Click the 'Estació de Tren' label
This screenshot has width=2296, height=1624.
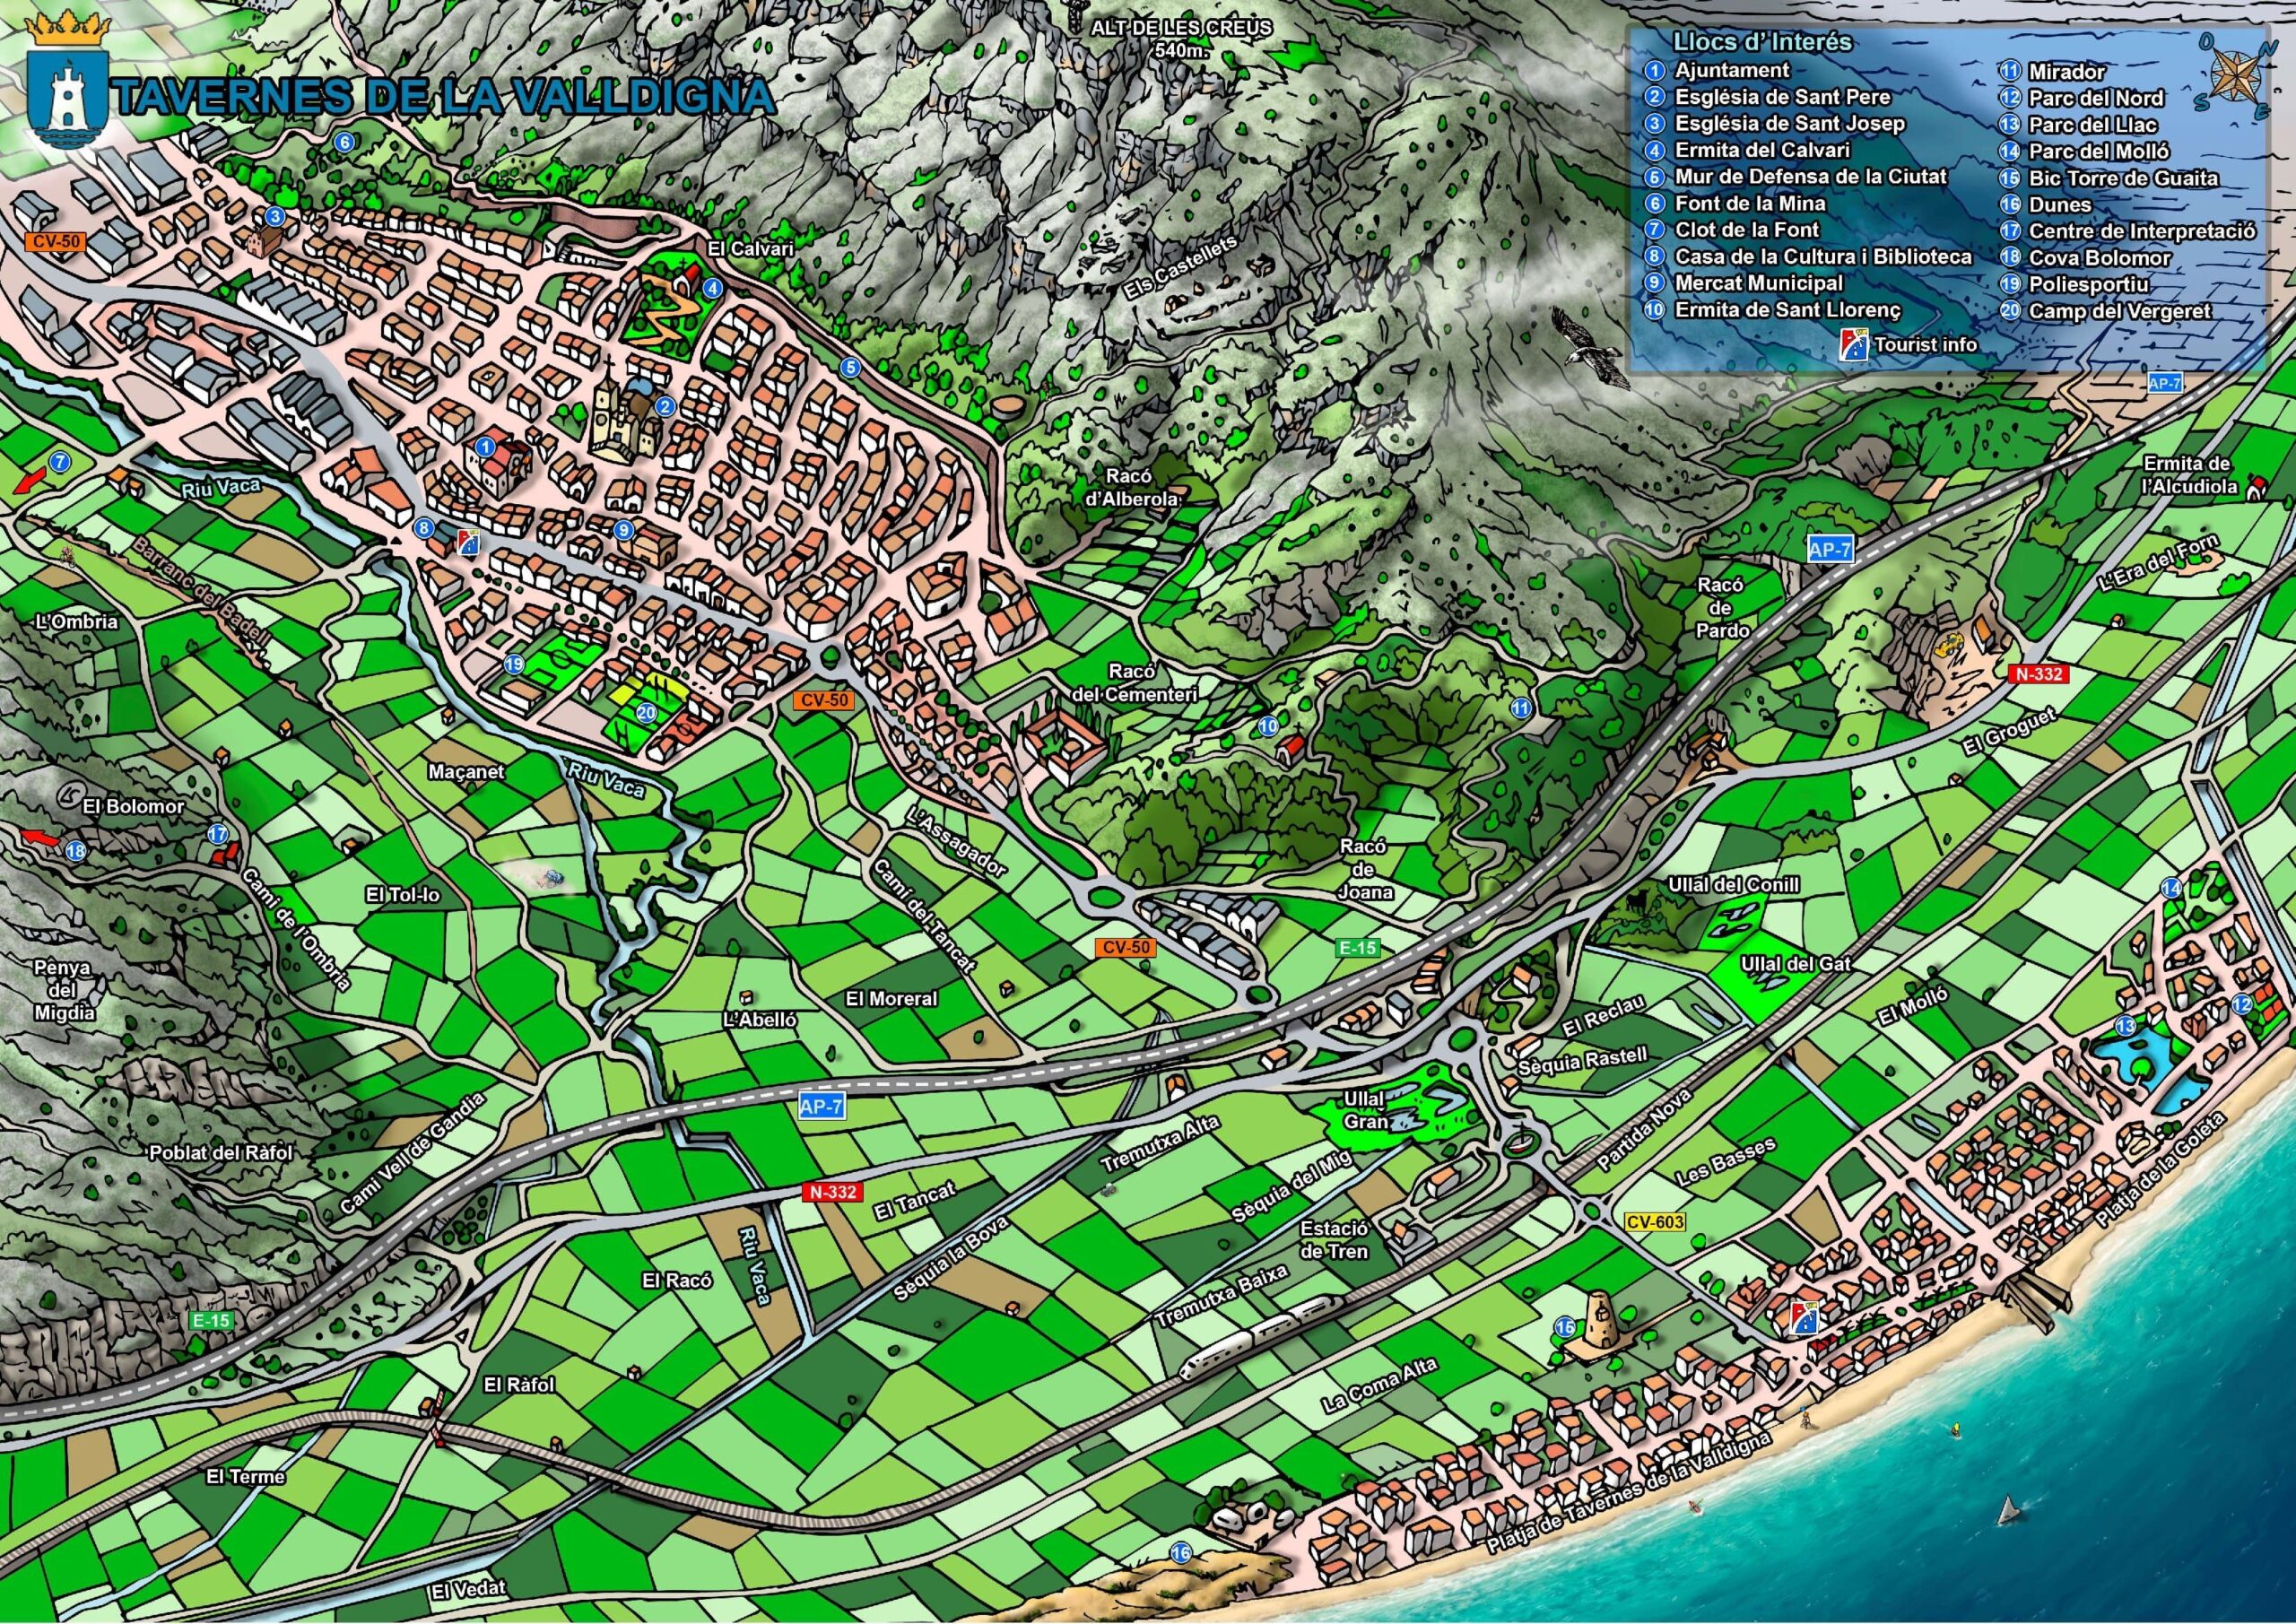1334,1240
